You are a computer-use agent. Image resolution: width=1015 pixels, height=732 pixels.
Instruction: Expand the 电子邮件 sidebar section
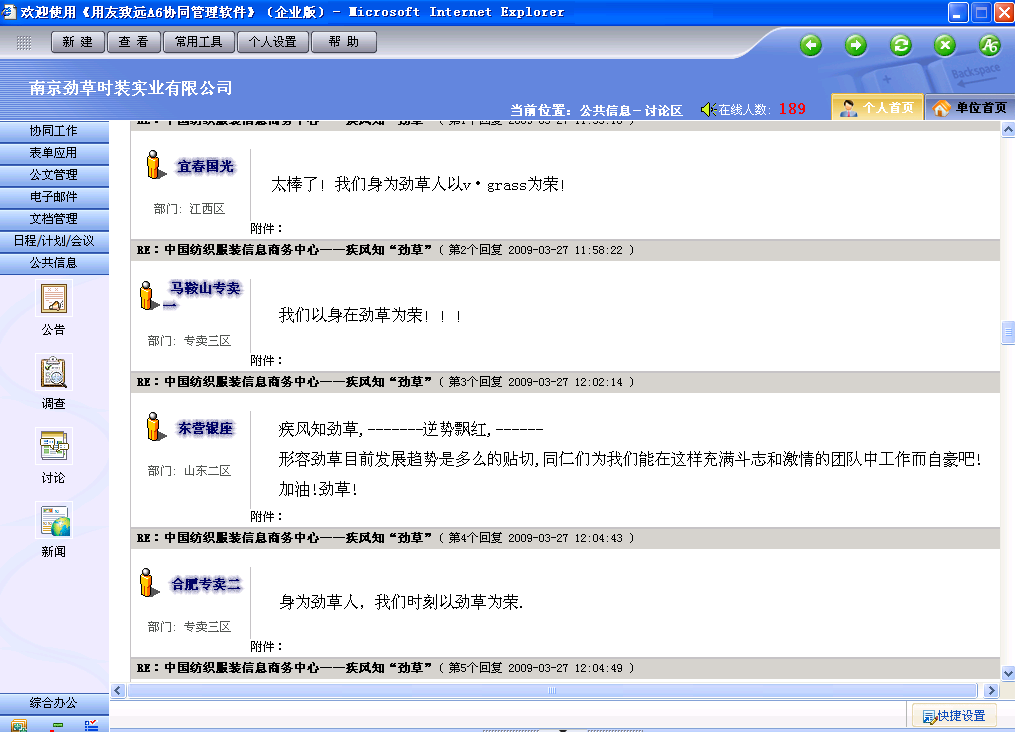point(54,197)
